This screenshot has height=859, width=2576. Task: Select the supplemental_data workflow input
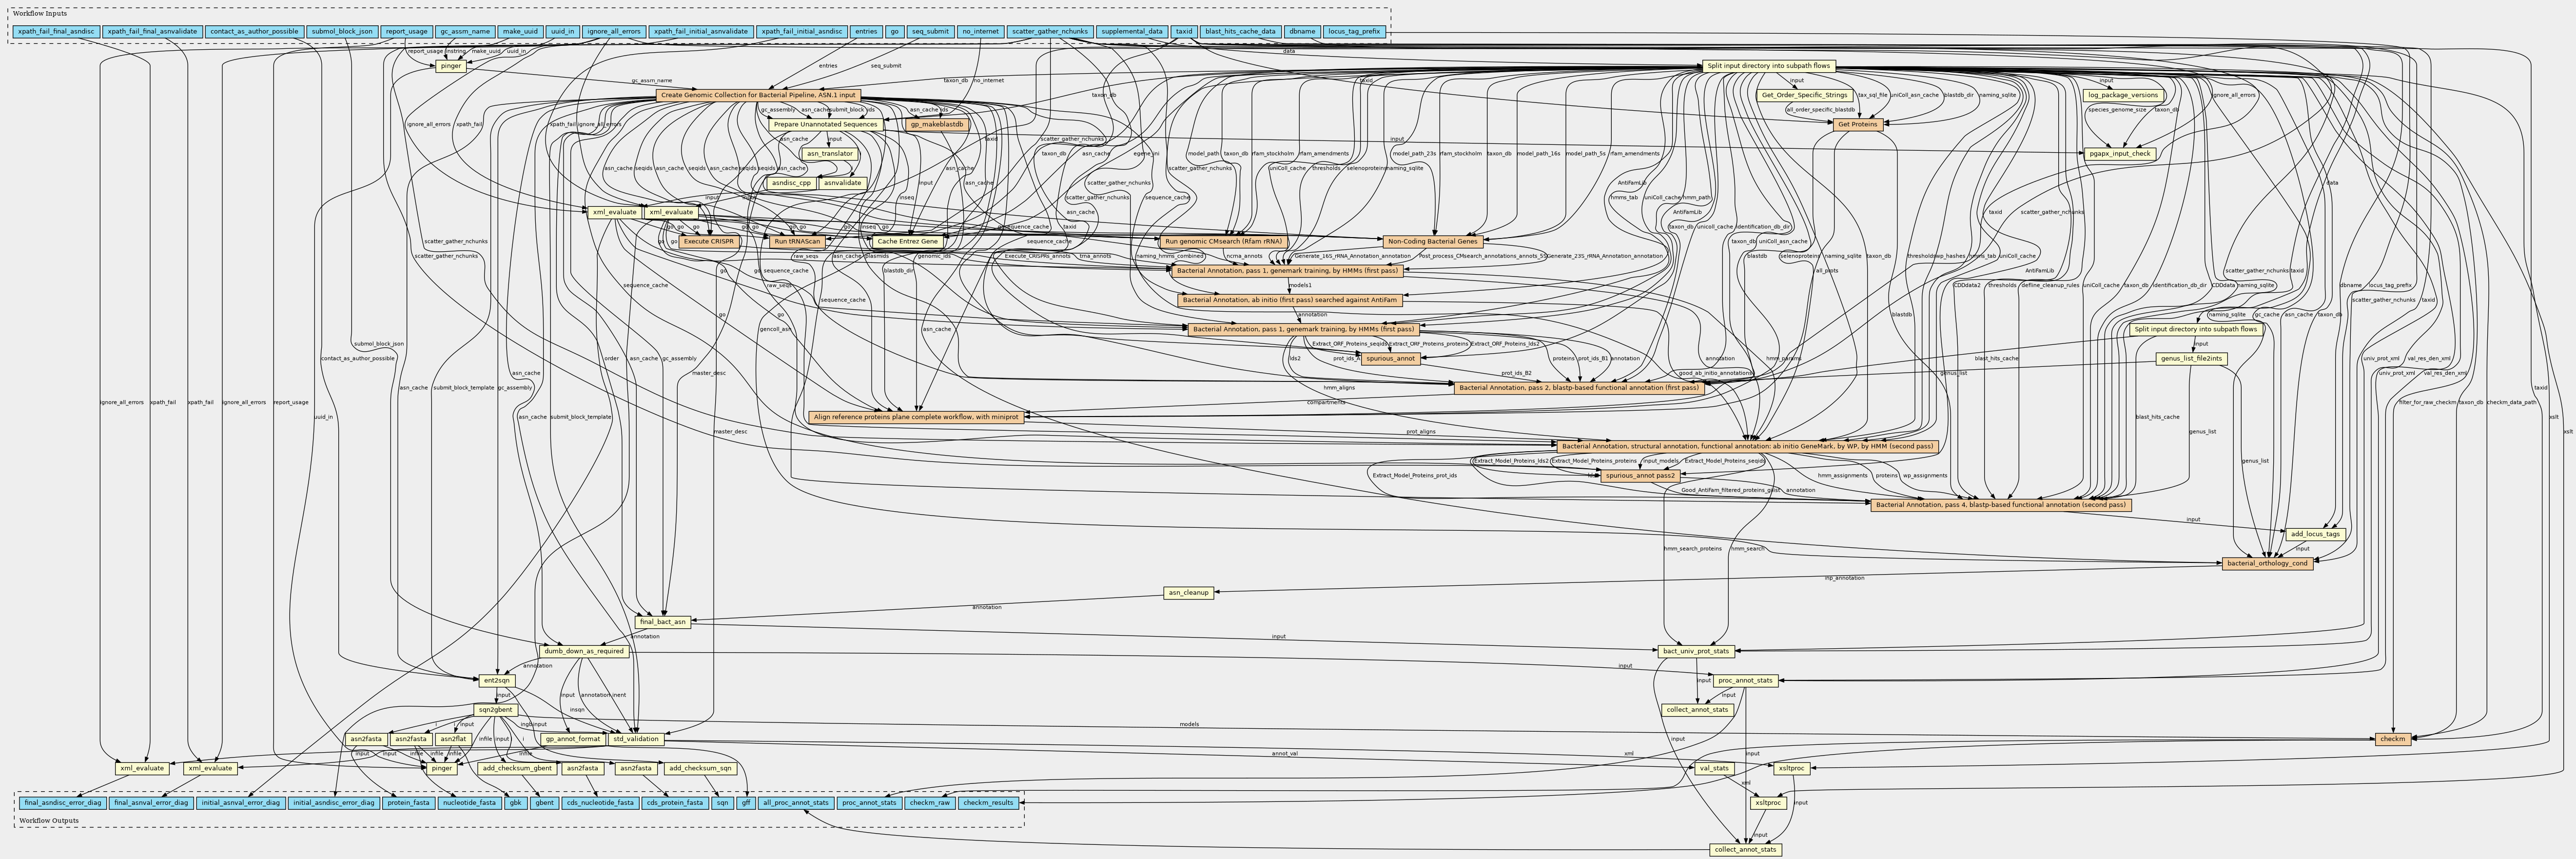click(x=1132, y=31)
